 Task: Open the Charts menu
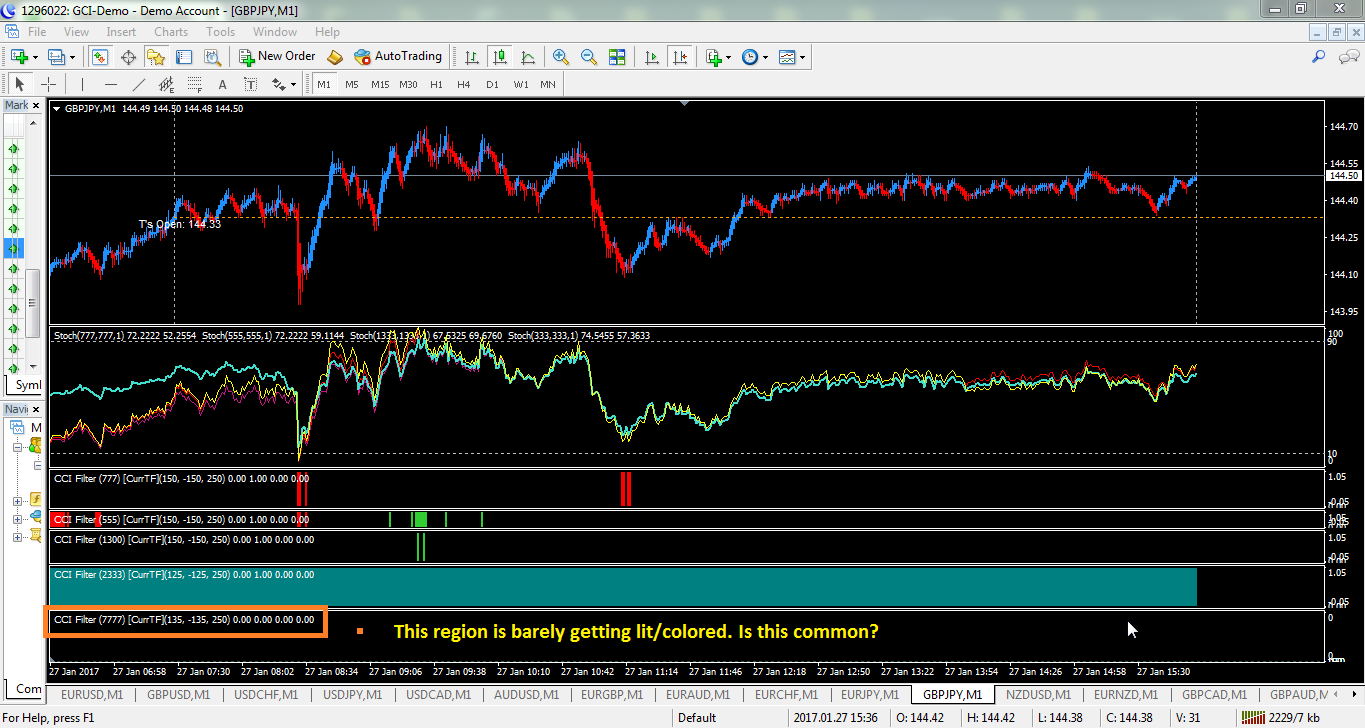(x=171, y=32)
